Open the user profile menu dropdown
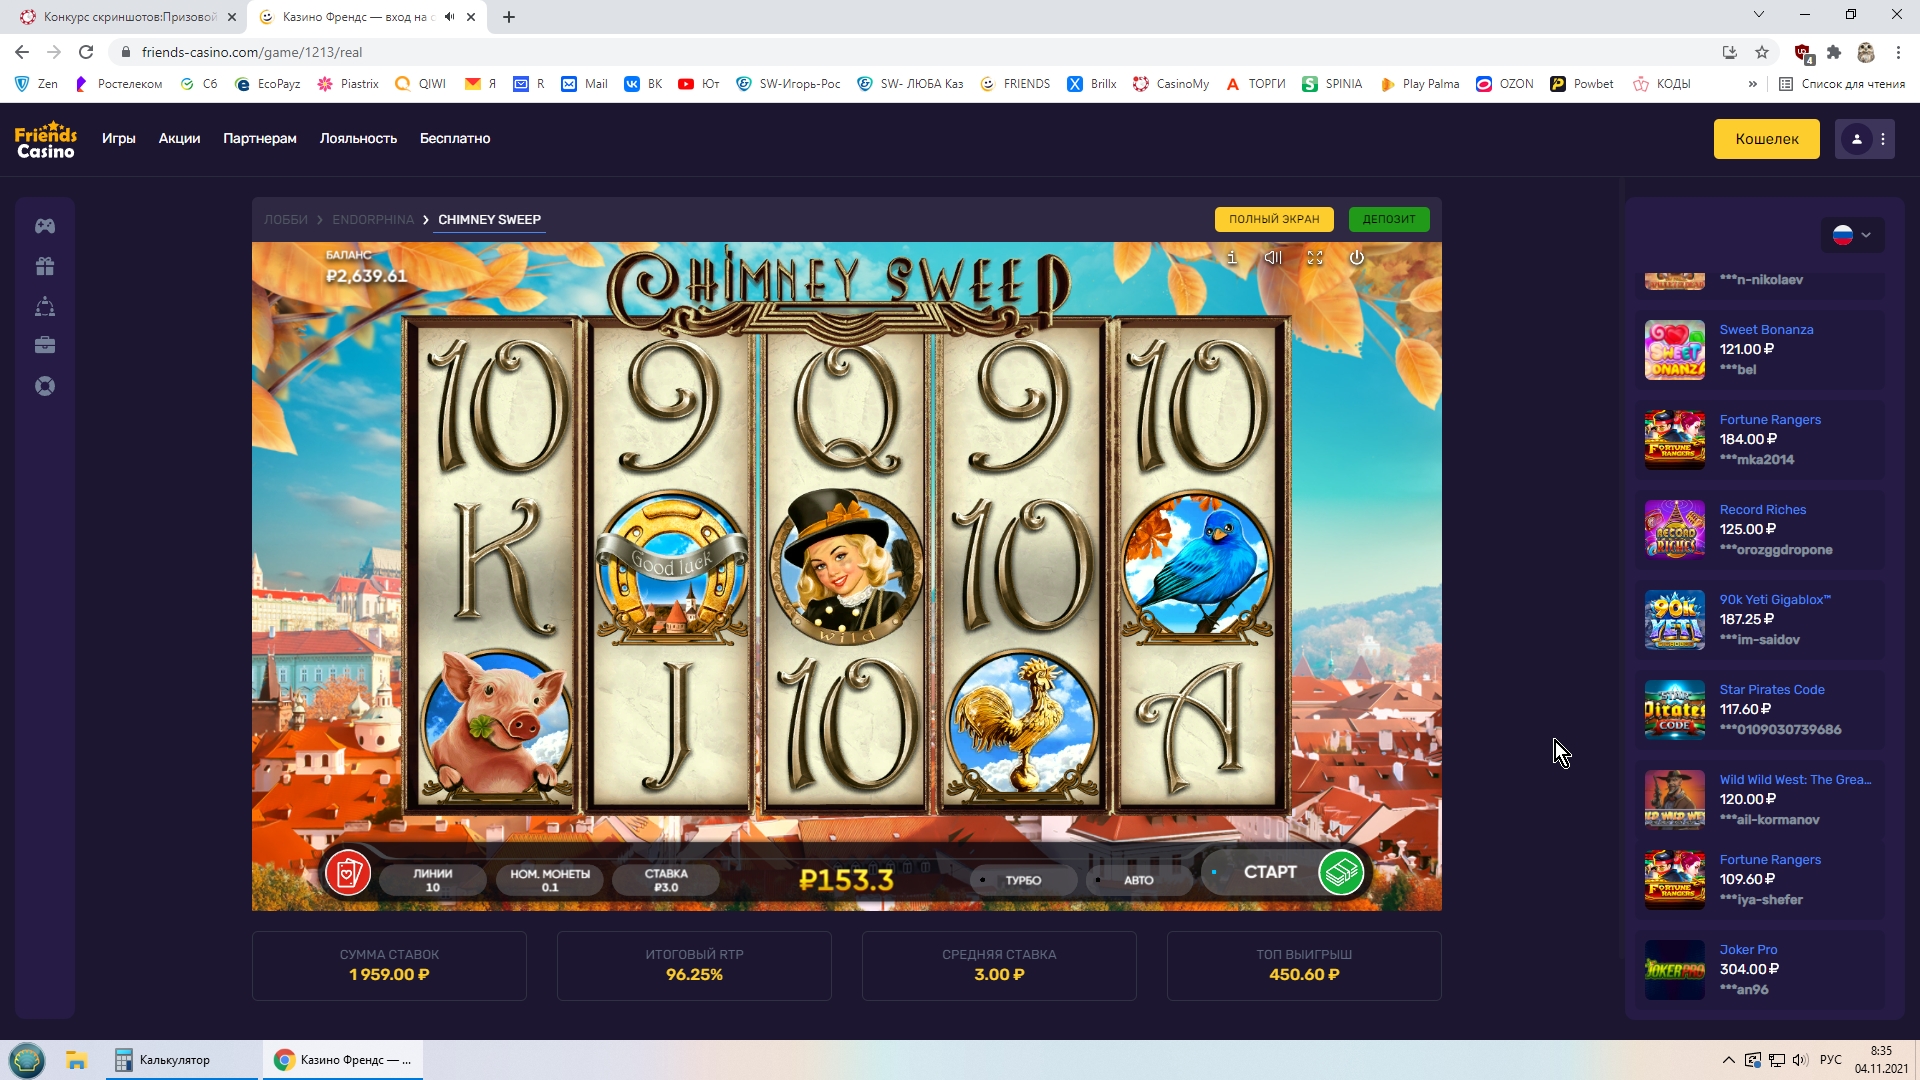Image resolution: width=1920 pixels, height=1080 pixels. (1865, 139)
